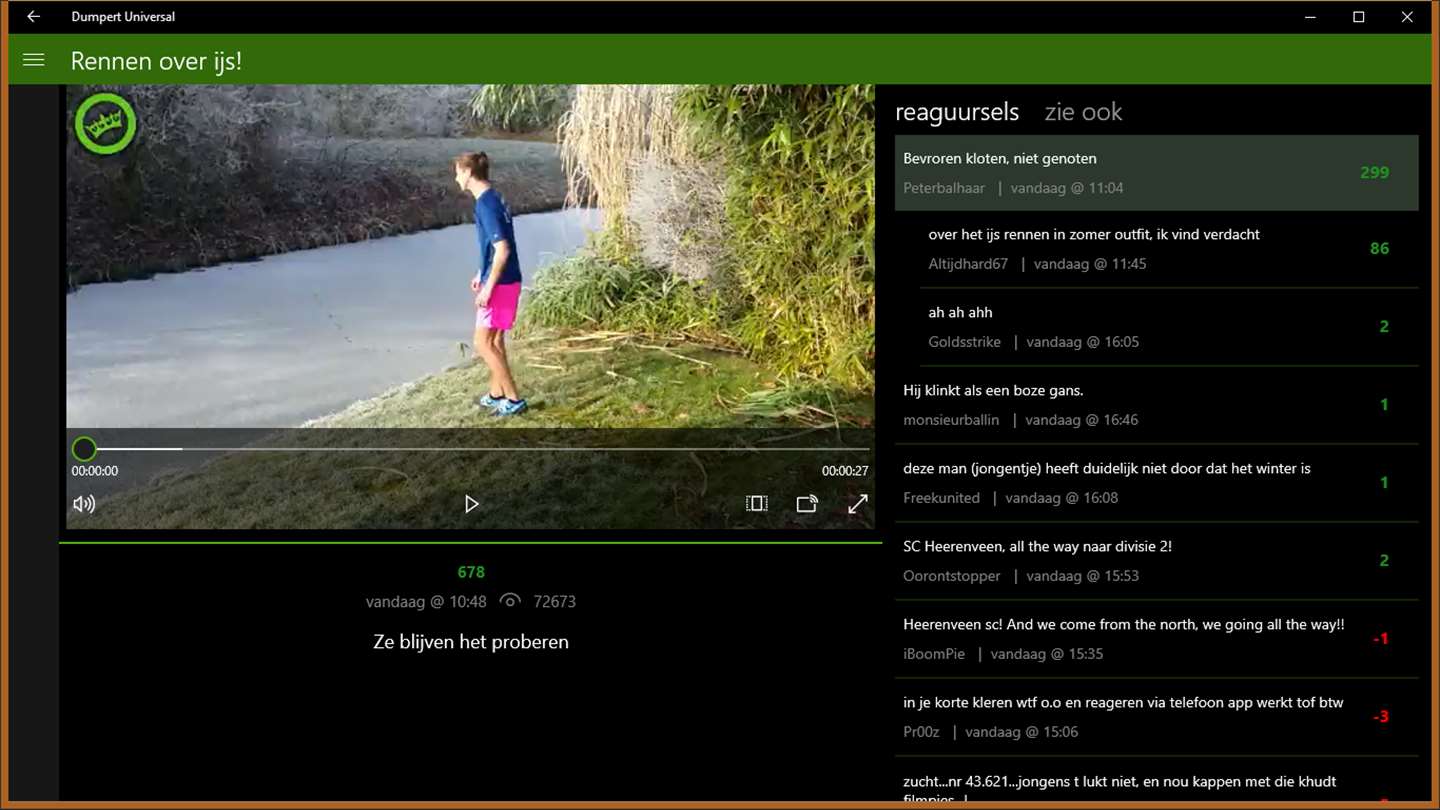Click the video score 678
The height and width of the screenshot is (810, 1440).
click(x=471, y=572)
